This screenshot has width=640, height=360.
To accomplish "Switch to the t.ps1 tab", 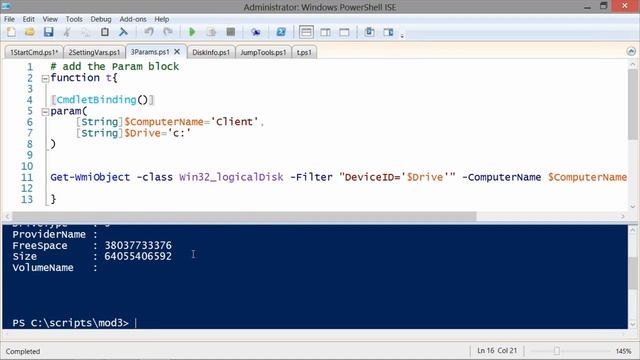I will (x=304, y=52).
